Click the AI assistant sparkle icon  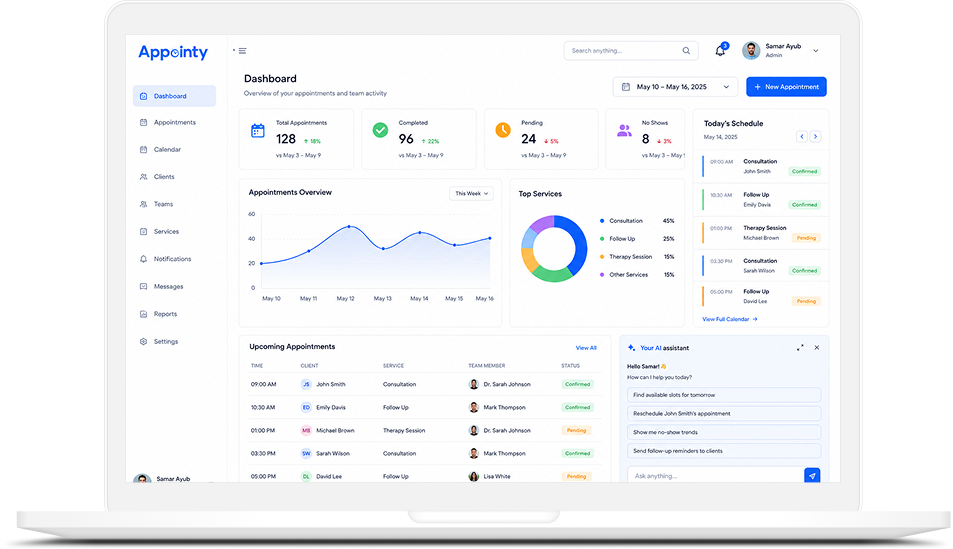click(631, 348)
